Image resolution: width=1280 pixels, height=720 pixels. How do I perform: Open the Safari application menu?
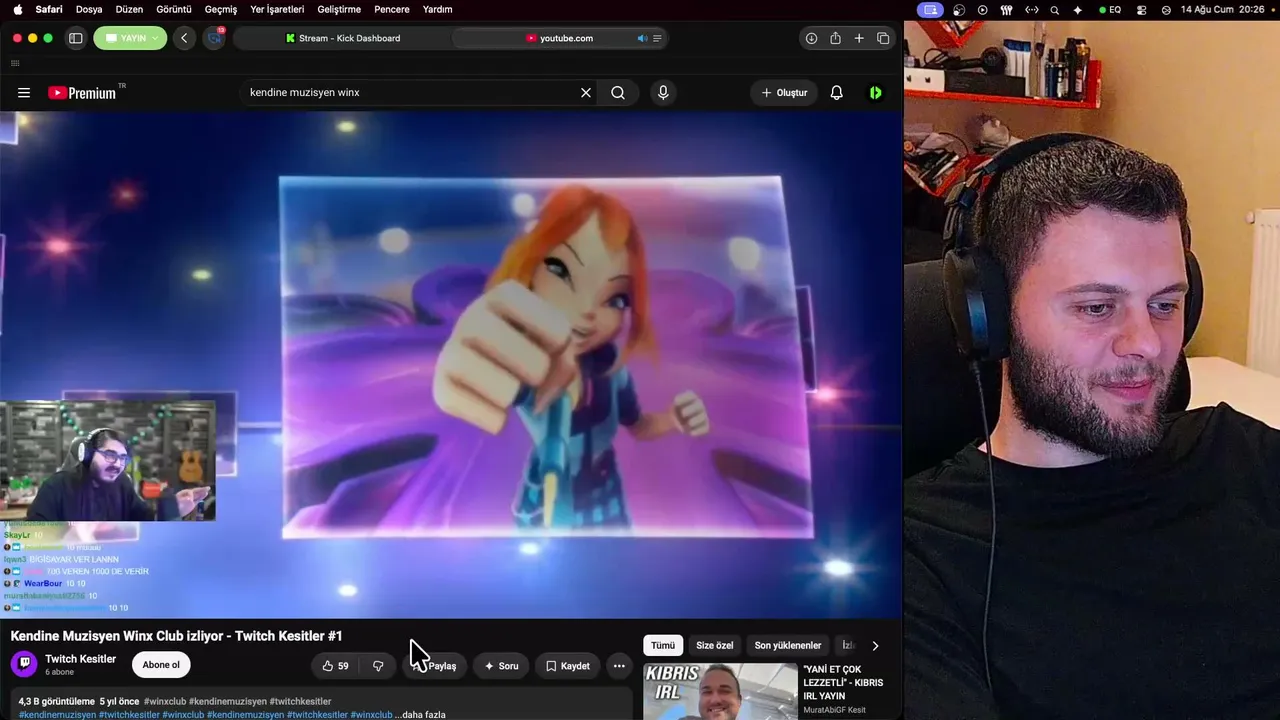[49, 9]
